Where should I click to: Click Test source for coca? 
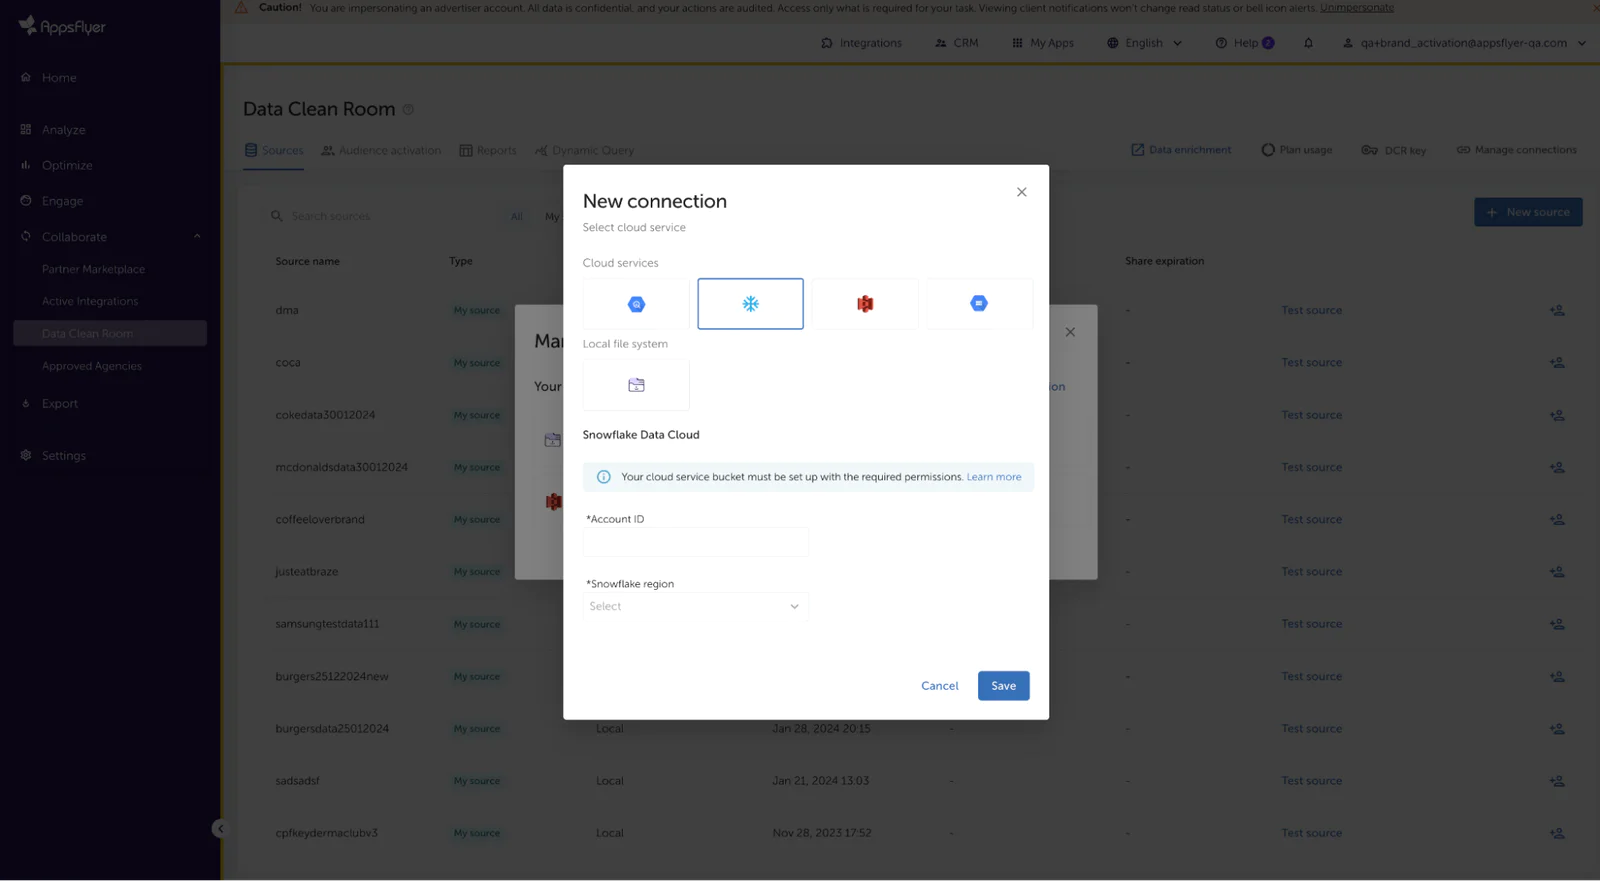click(1312, 363)
